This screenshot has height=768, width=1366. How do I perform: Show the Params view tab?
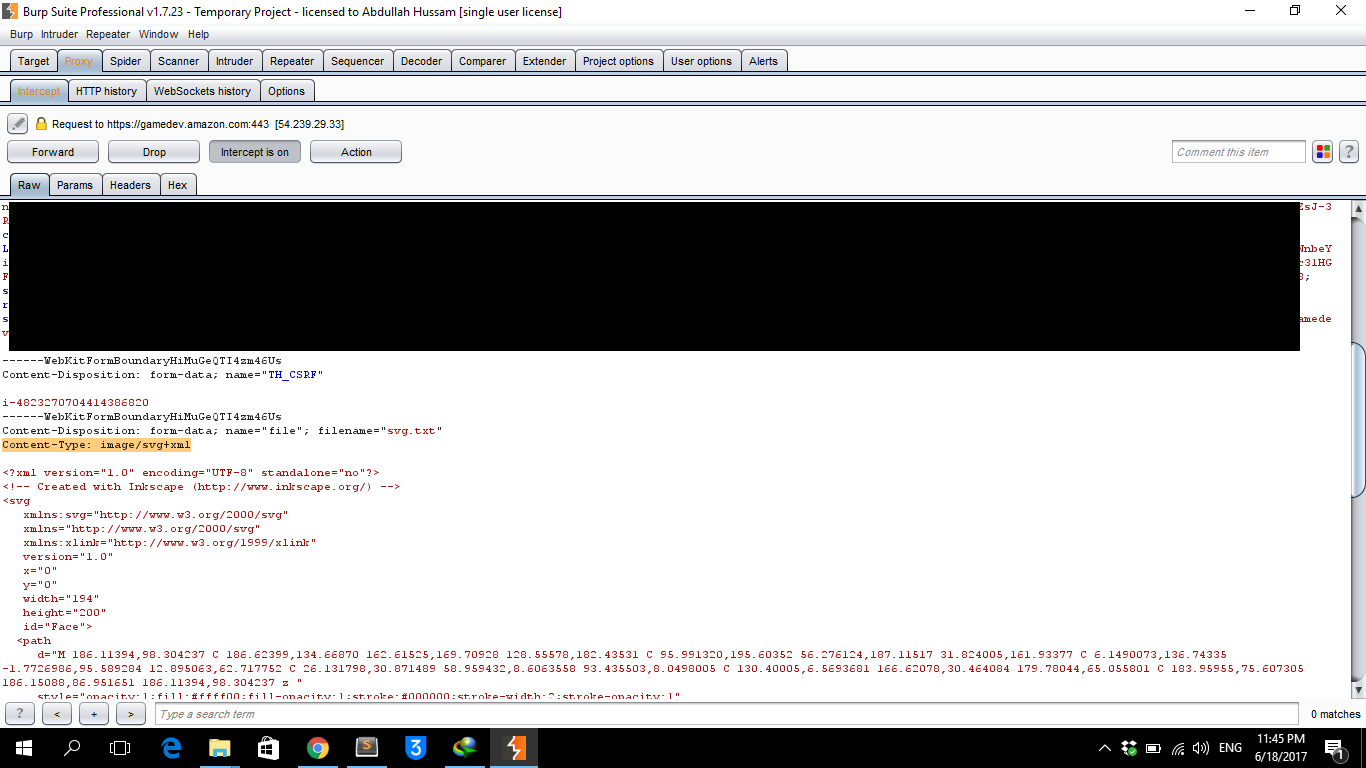(75, 185)
